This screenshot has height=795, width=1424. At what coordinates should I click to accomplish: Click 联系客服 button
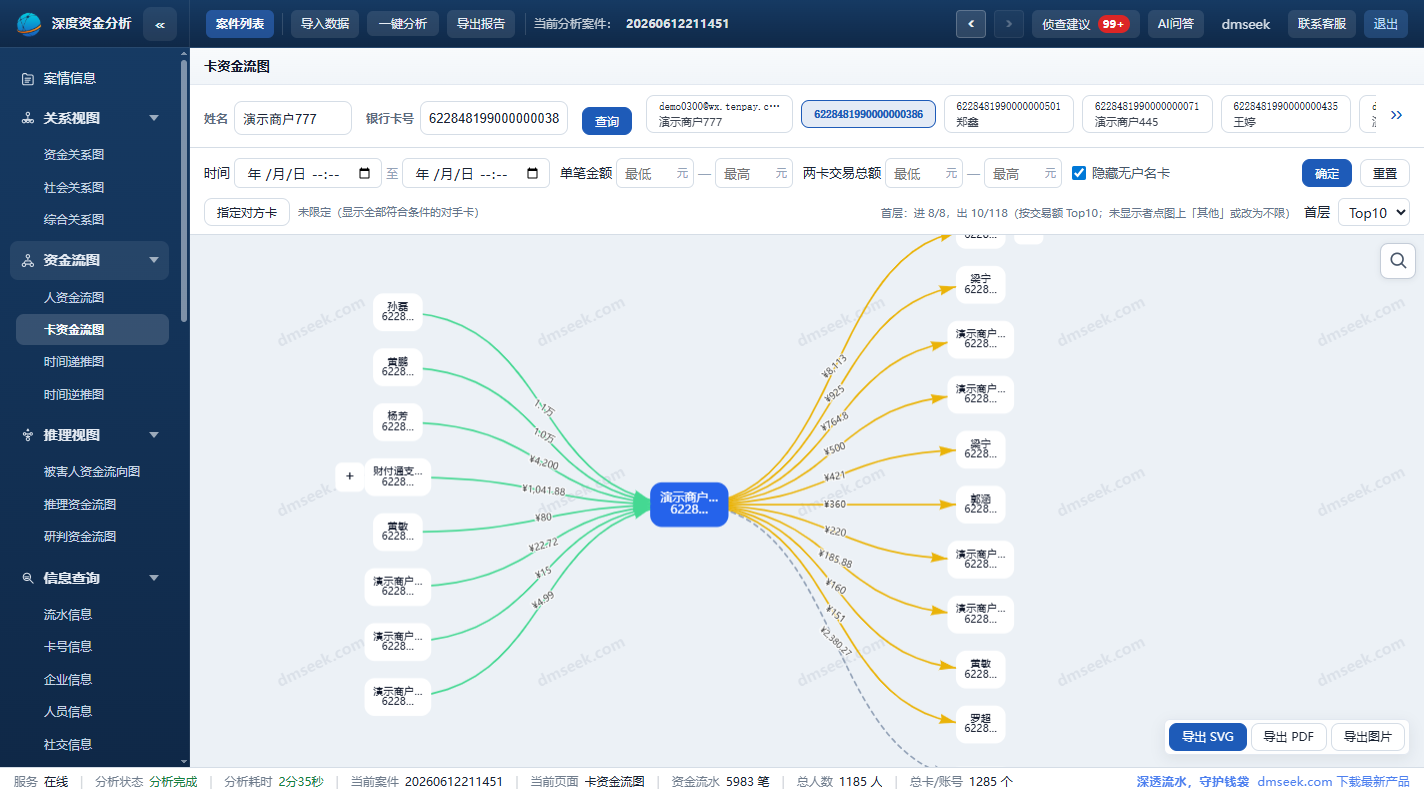point(1322,24)
